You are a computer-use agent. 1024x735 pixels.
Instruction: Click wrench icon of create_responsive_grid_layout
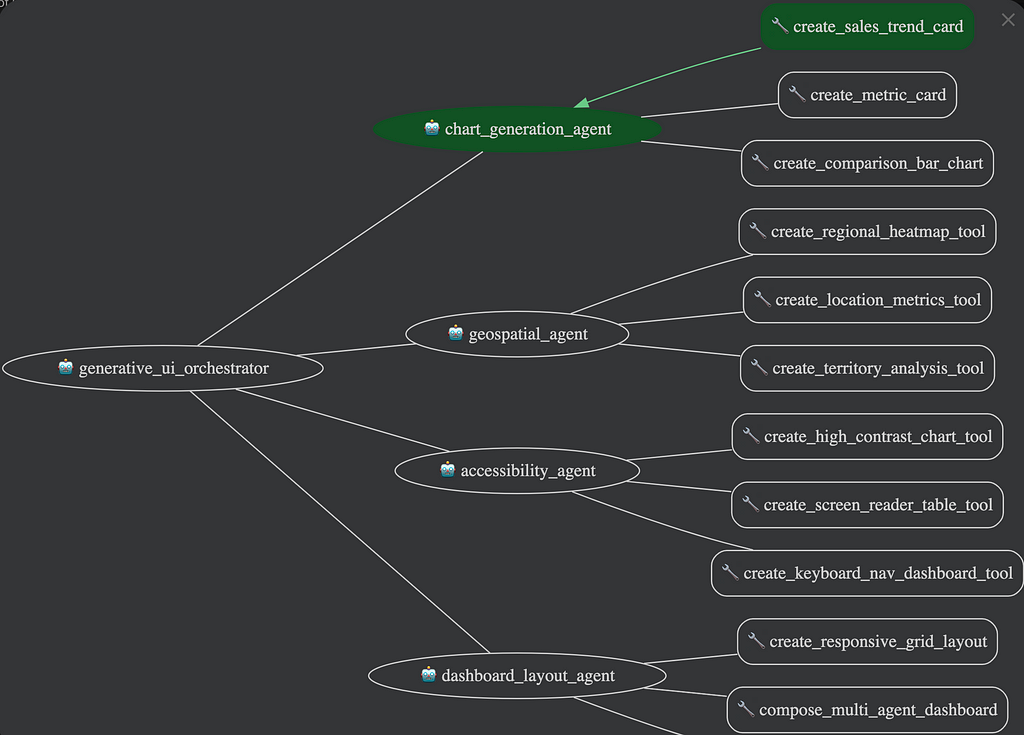tap(756, 641)
